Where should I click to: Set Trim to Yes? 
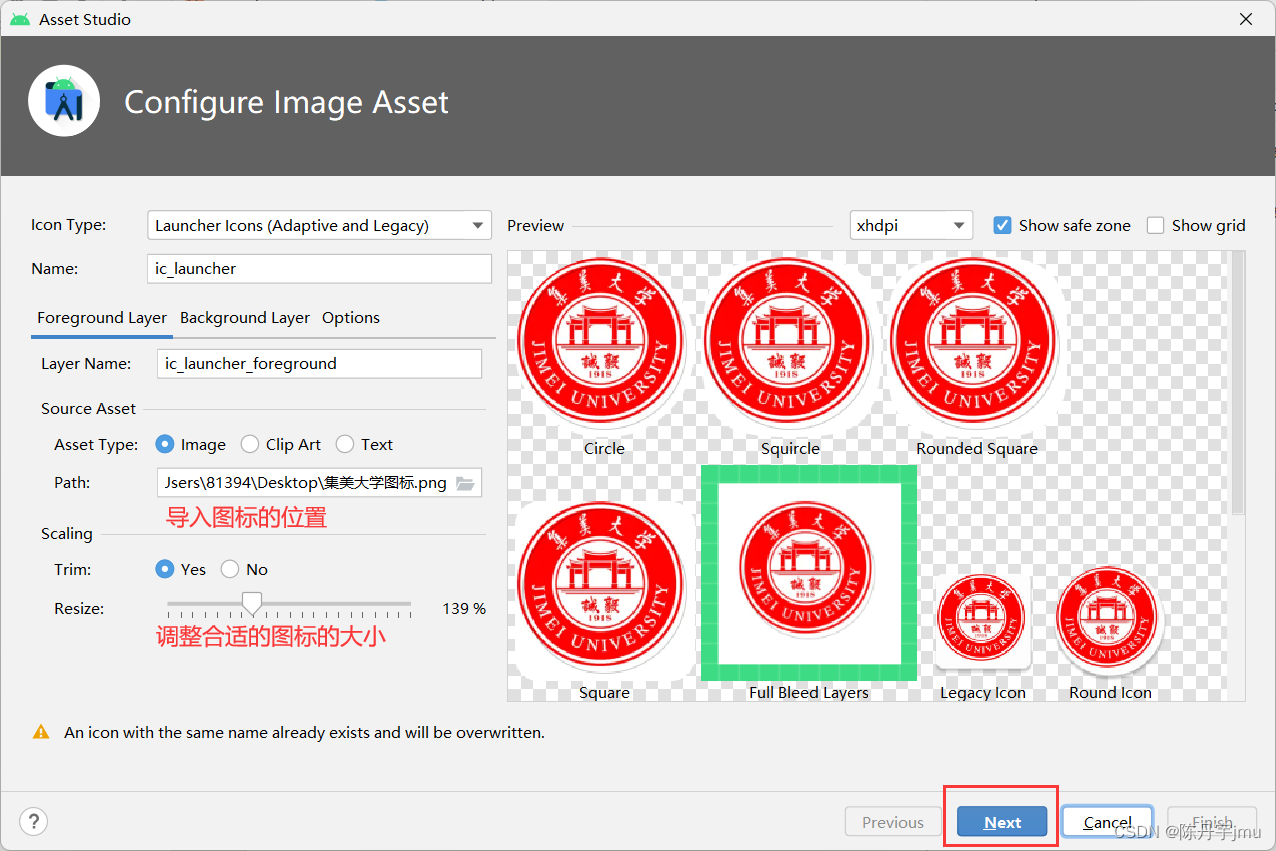point(165,569)
